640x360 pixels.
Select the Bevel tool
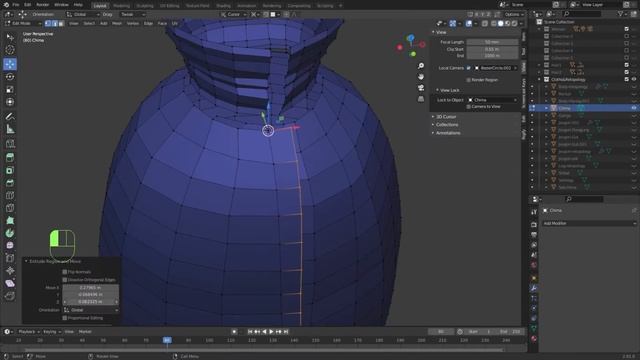[10, 183]
